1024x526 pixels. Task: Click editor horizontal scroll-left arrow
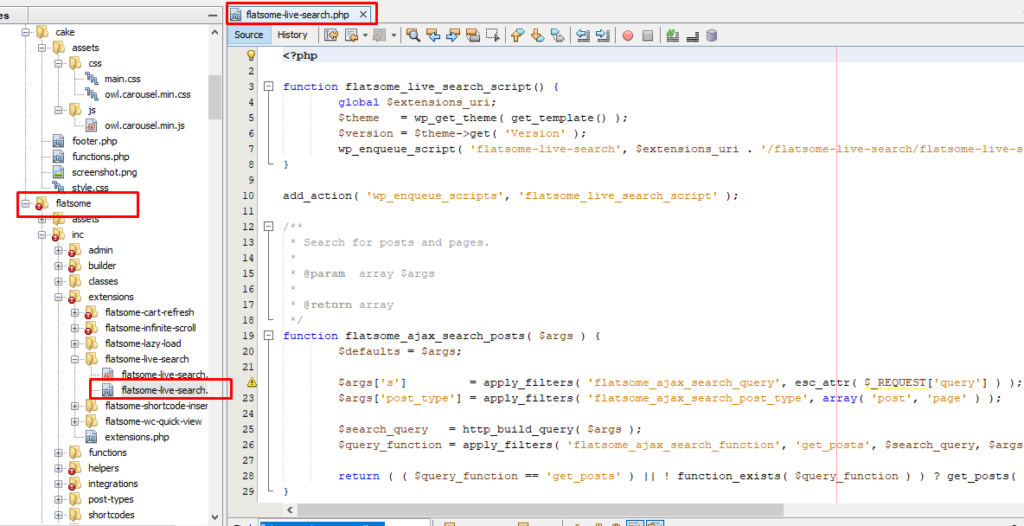click(x=291, y=510)
